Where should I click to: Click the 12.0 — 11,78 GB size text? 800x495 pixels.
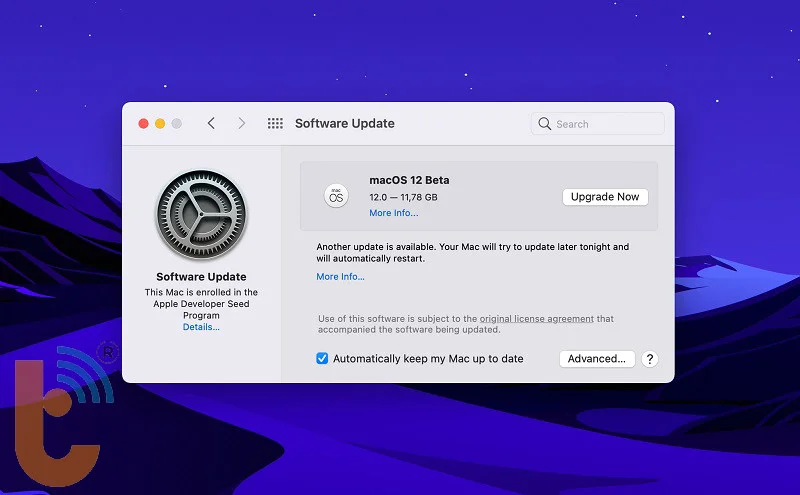[403, 197]
